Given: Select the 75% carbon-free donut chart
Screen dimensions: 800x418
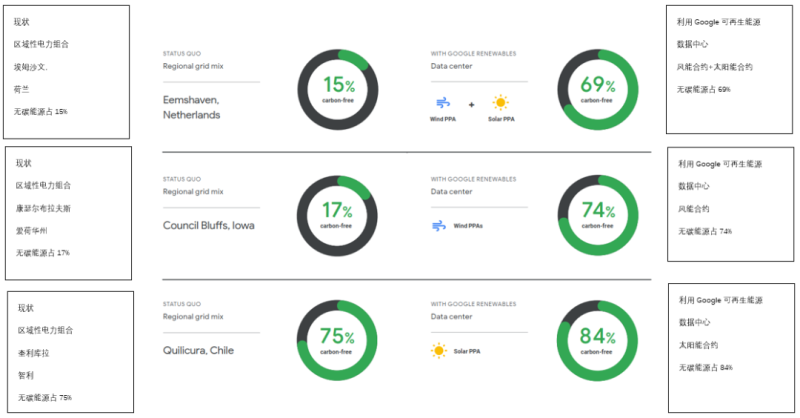Looking at the screenshot, I should point(337,340).
